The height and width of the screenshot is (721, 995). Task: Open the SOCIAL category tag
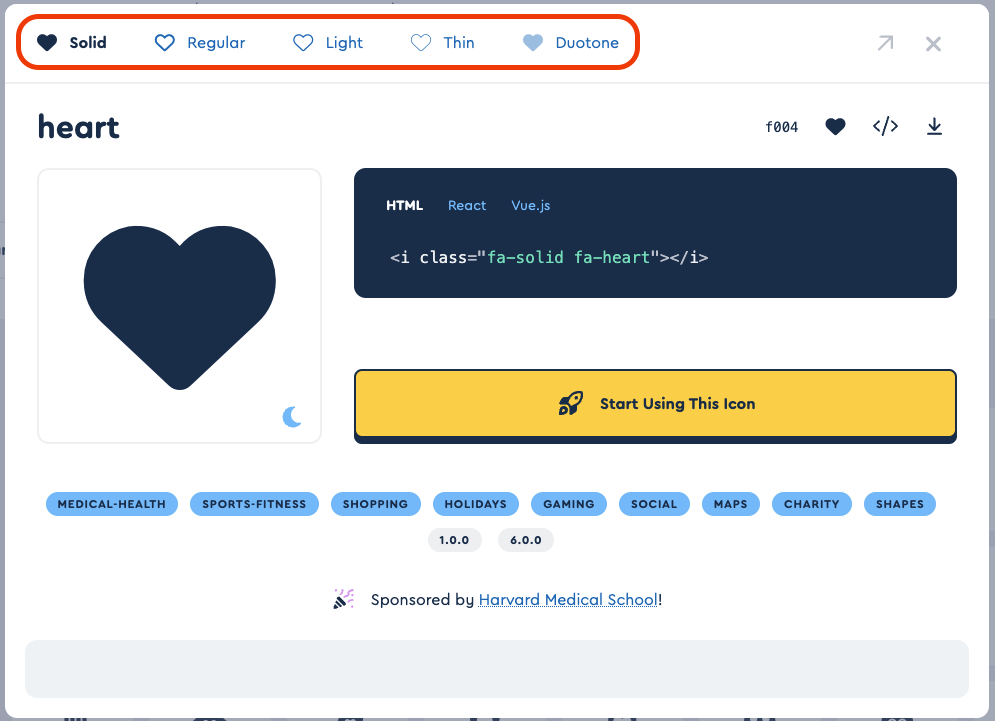654,504
